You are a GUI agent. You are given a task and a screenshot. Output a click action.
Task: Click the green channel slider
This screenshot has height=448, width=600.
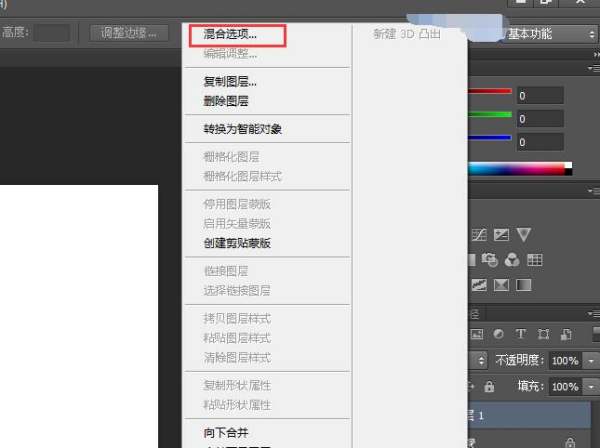click(x=490, y=114)
